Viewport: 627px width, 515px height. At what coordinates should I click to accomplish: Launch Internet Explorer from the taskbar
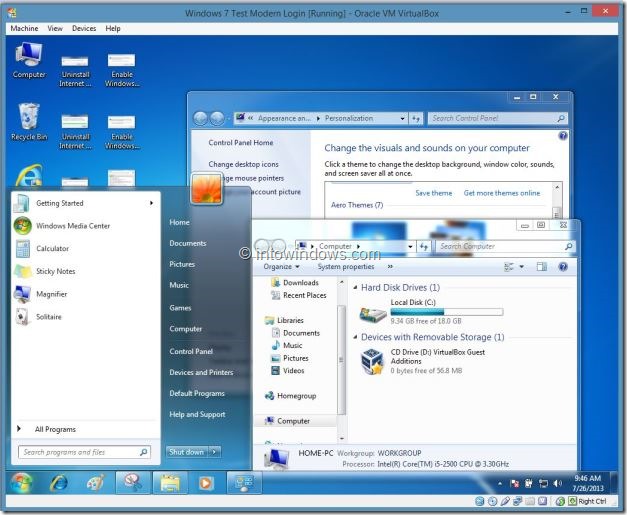pyautogui.click(x=58, y=483)
